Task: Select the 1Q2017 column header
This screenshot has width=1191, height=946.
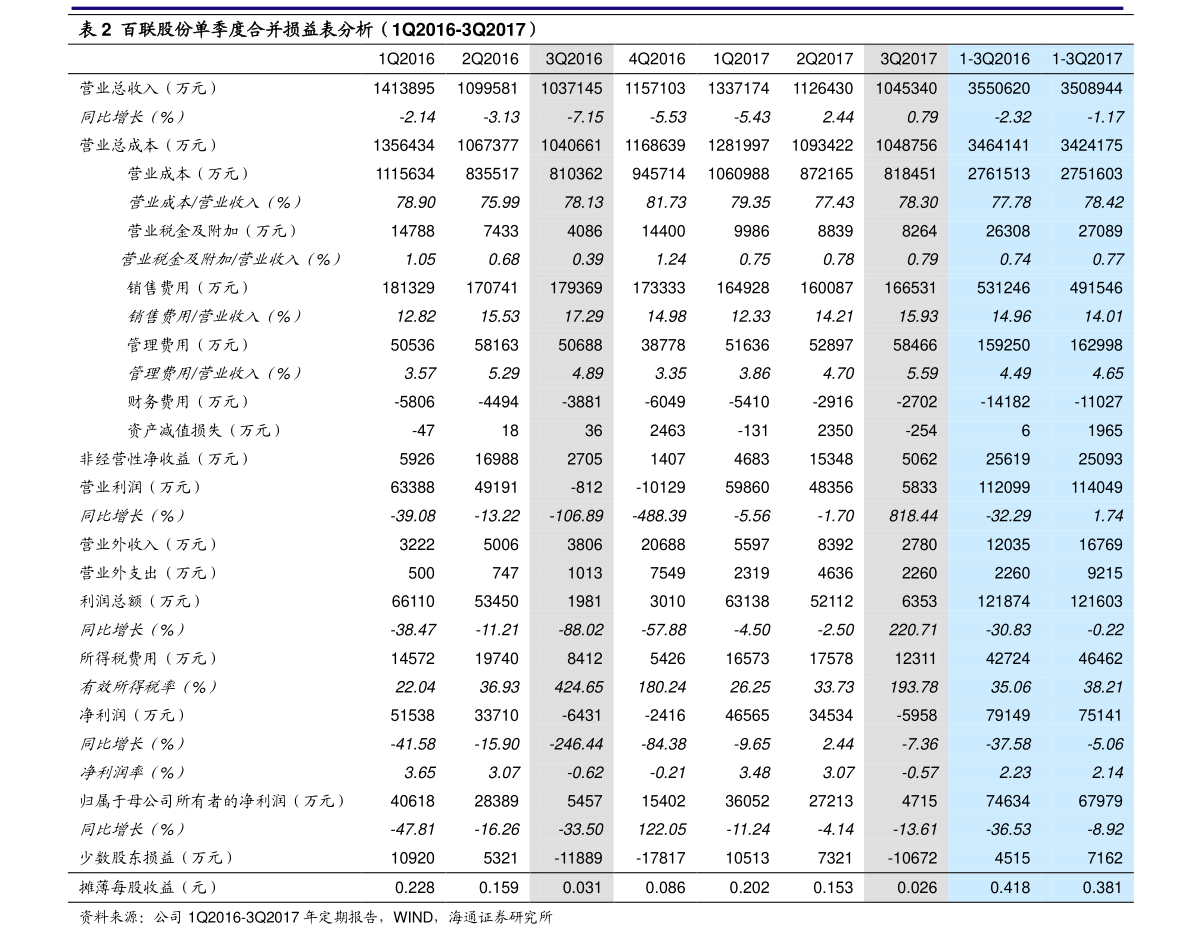Action: pos(741,59)
